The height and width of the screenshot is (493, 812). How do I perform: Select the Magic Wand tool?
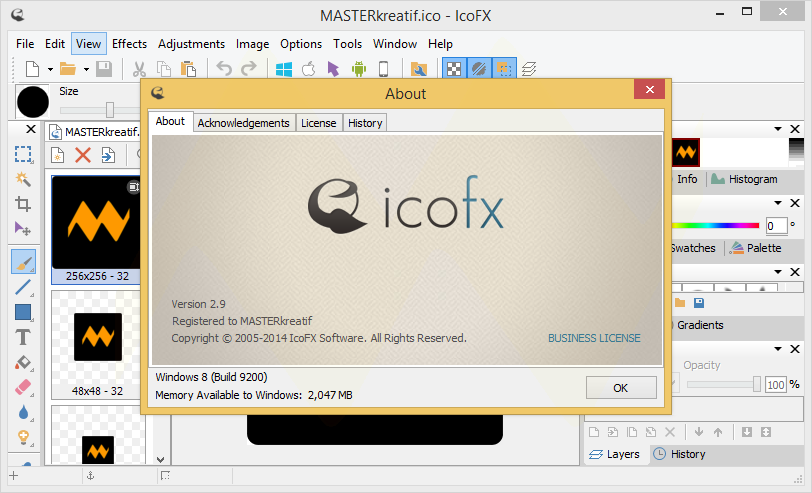point(23,179)
